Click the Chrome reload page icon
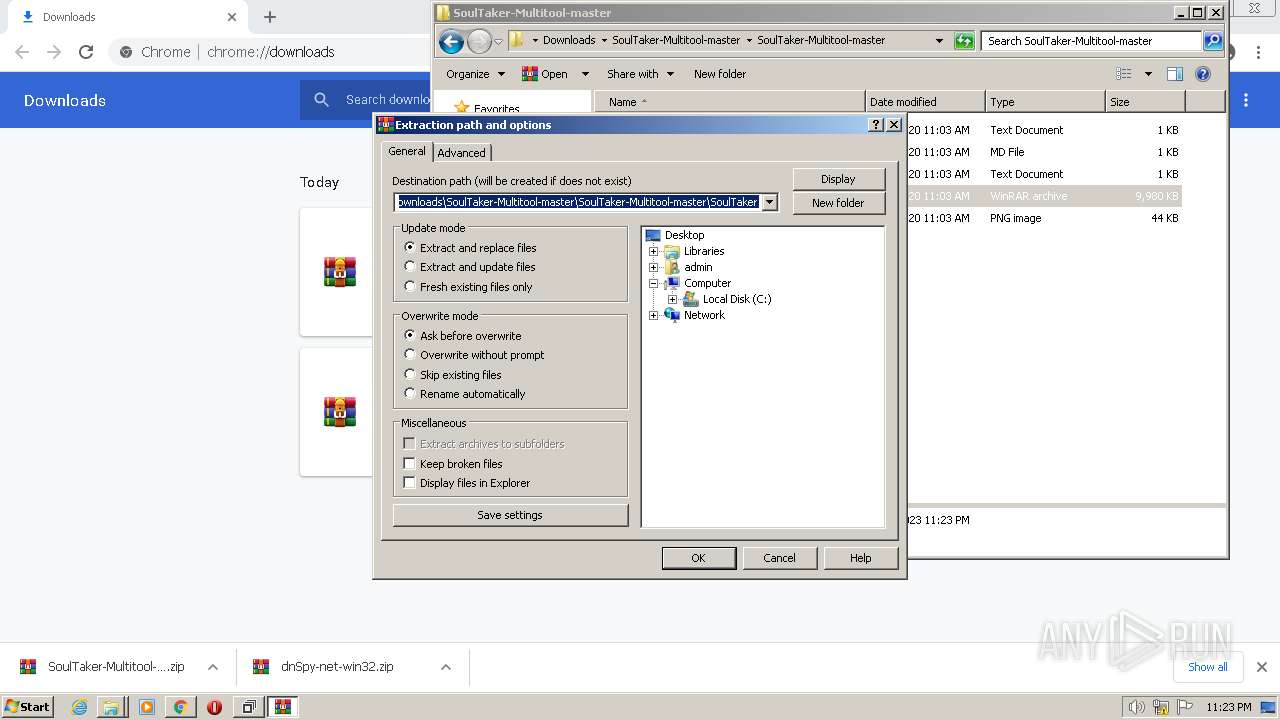This screenshot has height=720, width=1280. [86, 52]
